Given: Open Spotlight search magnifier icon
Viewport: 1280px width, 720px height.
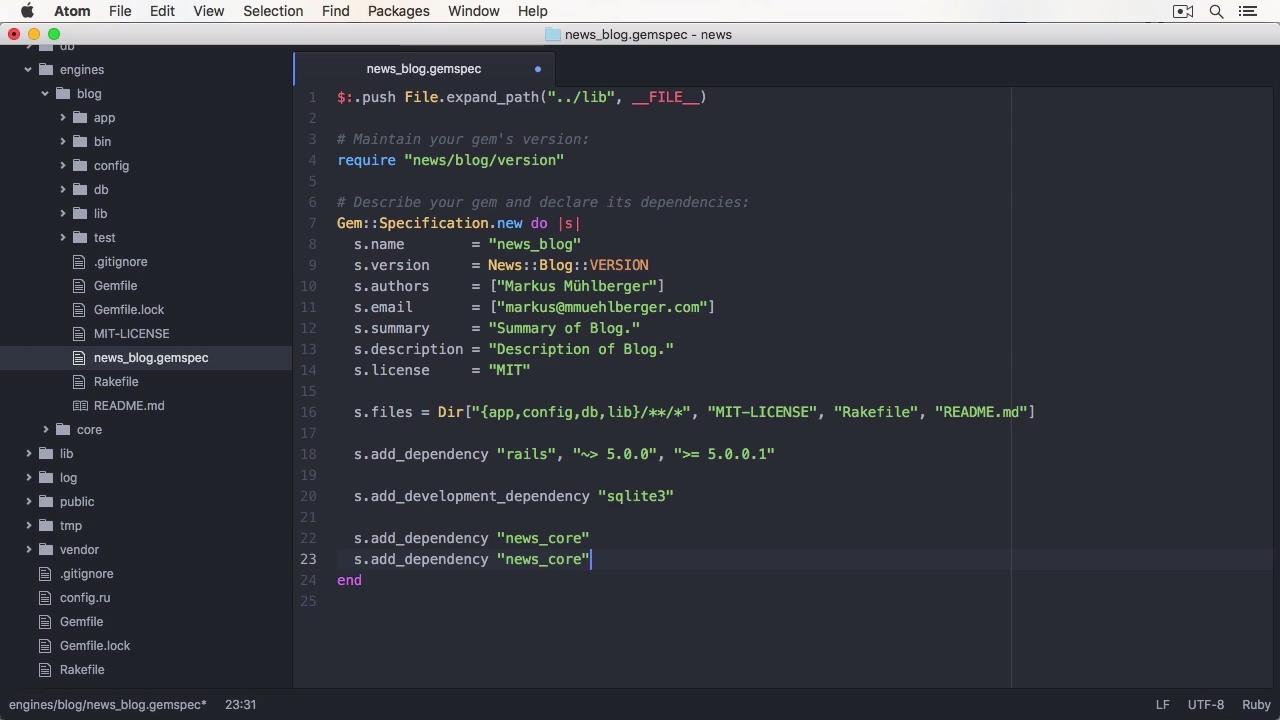Looking at the screenshot, I should [1216, 11].
